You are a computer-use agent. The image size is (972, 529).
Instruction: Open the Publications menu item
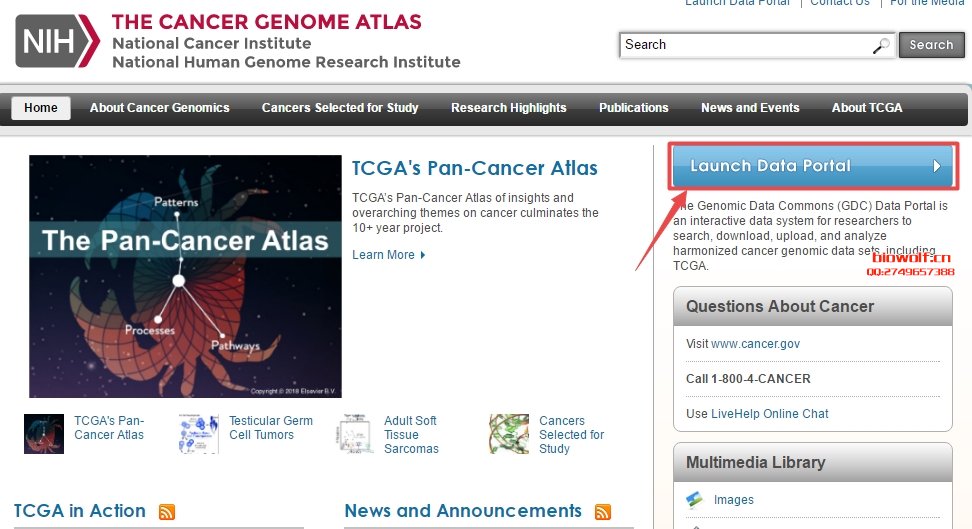click(634, 108)
